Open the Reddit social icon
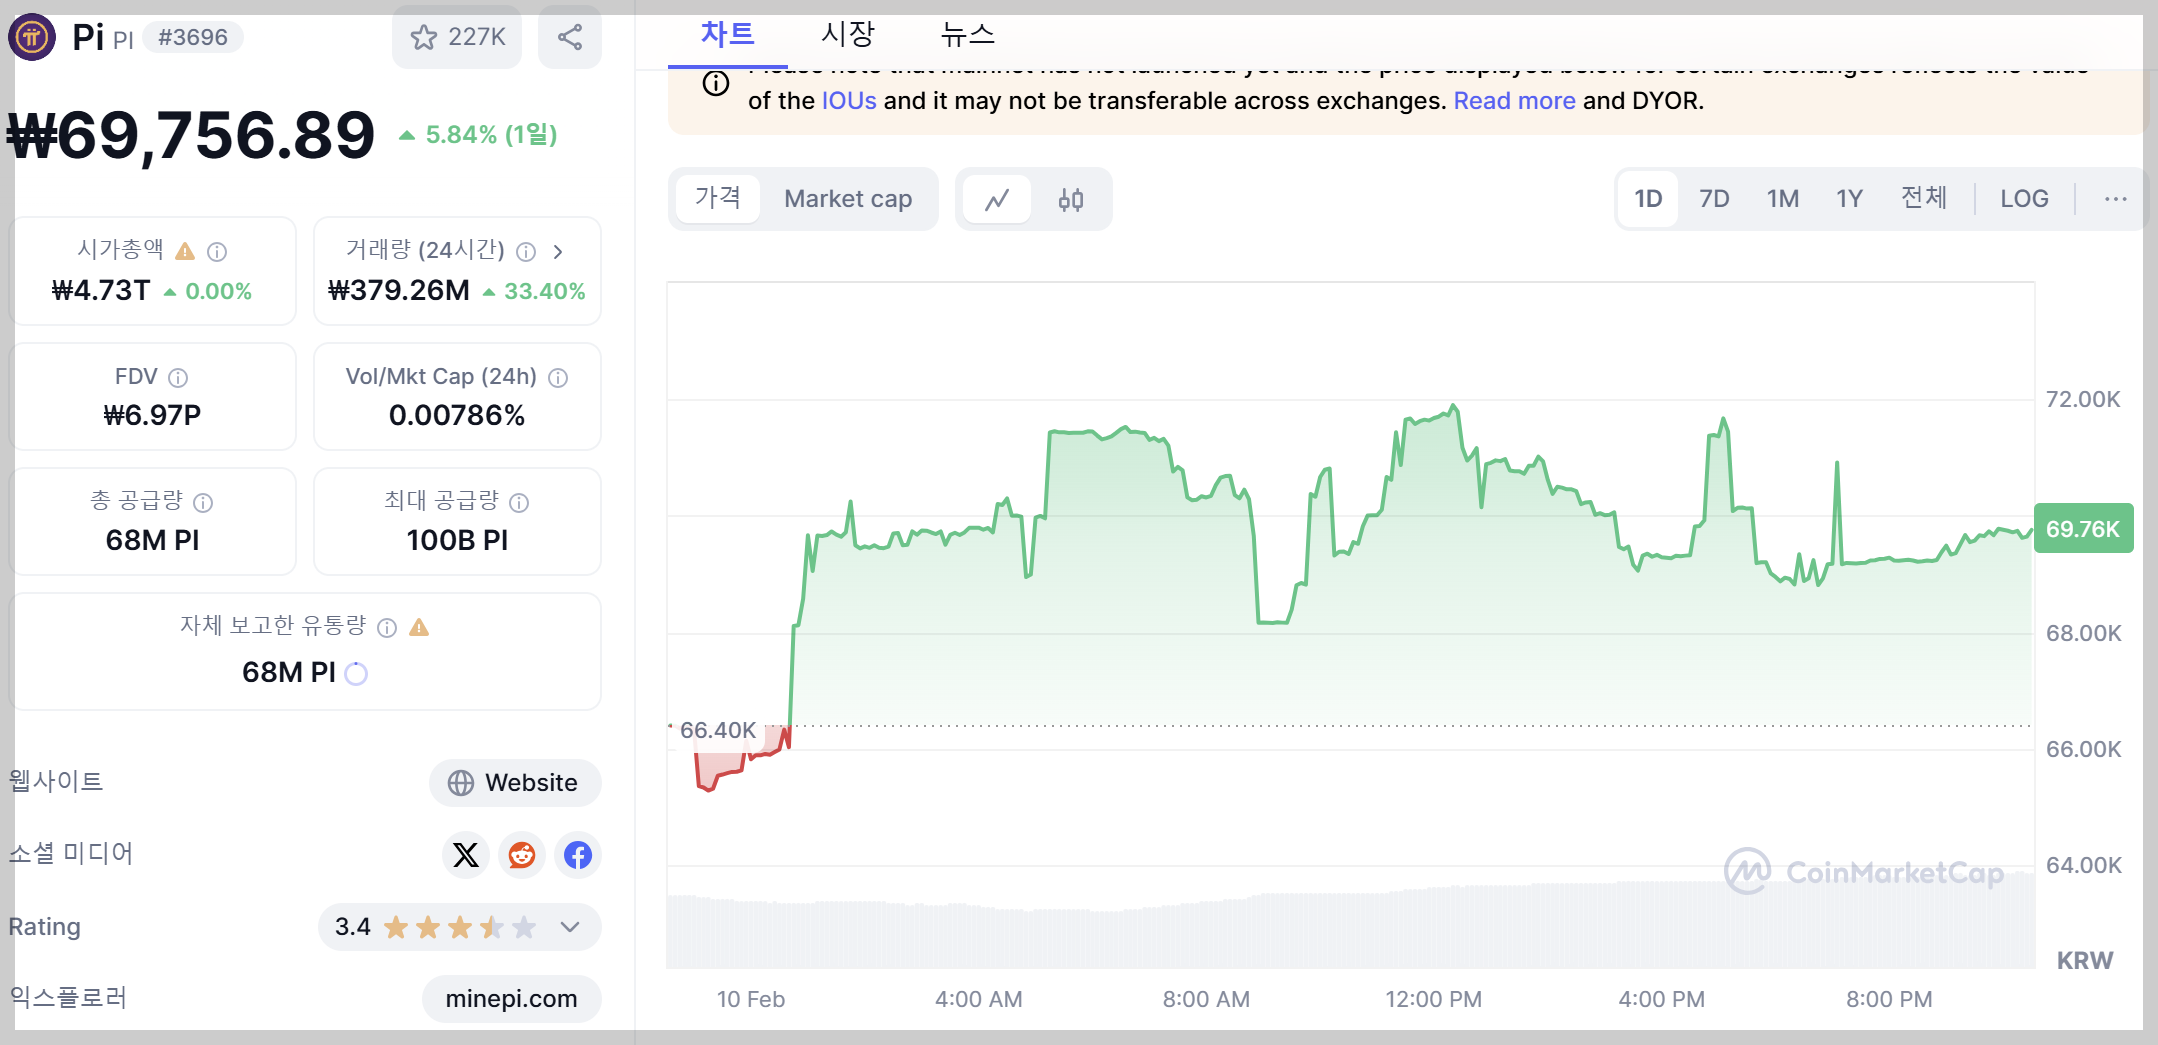 coord(522,855)
